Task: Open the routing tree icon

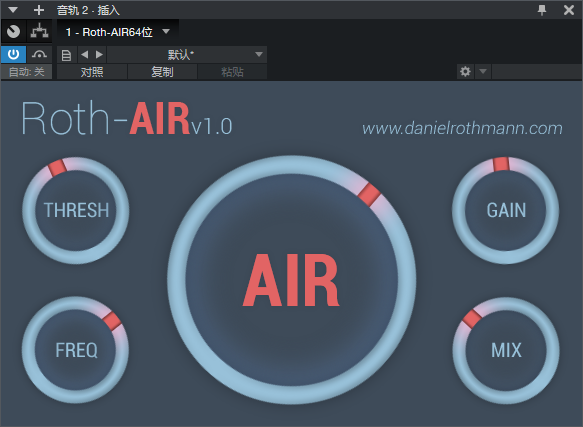Action: 39,32
